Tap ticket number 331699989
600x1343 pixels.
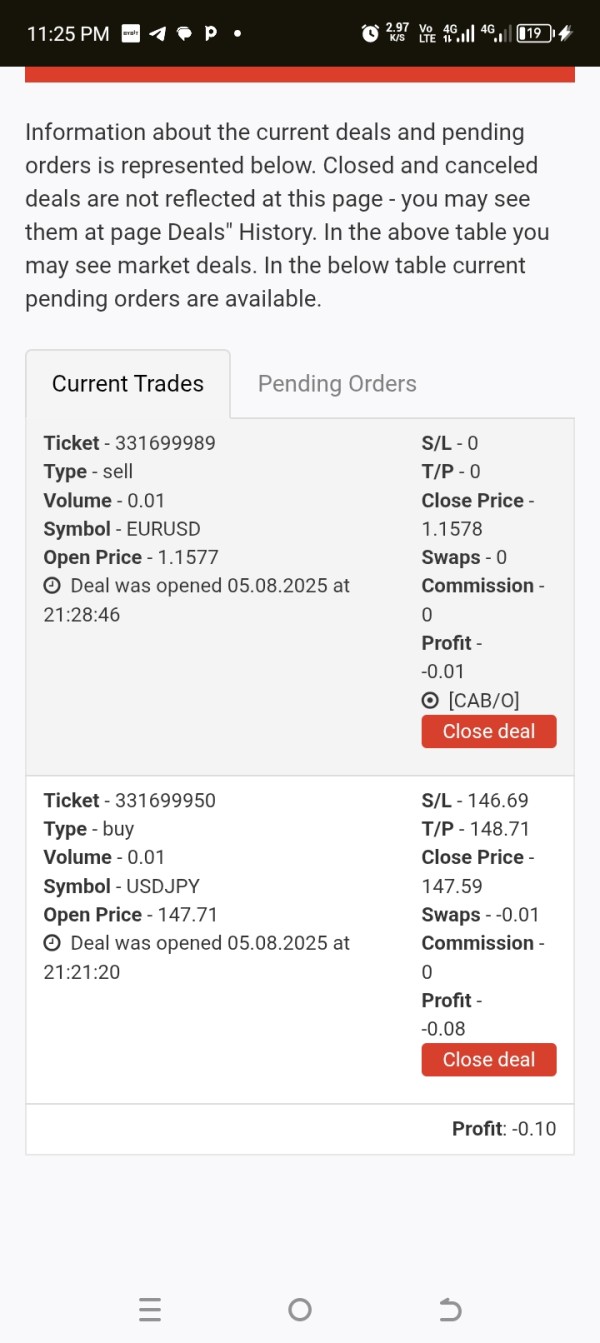[x=165, y=443]
